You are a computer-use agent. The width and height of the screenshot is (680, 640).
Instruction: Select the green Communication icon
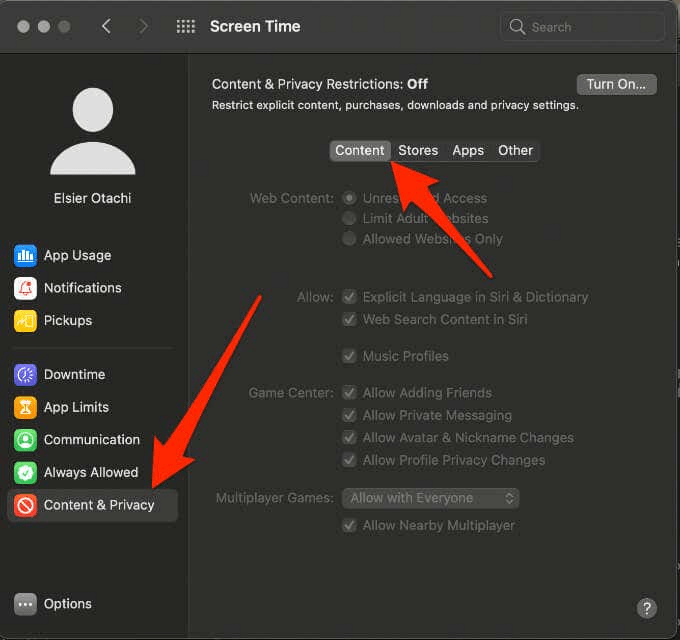[x=25, y=440]
